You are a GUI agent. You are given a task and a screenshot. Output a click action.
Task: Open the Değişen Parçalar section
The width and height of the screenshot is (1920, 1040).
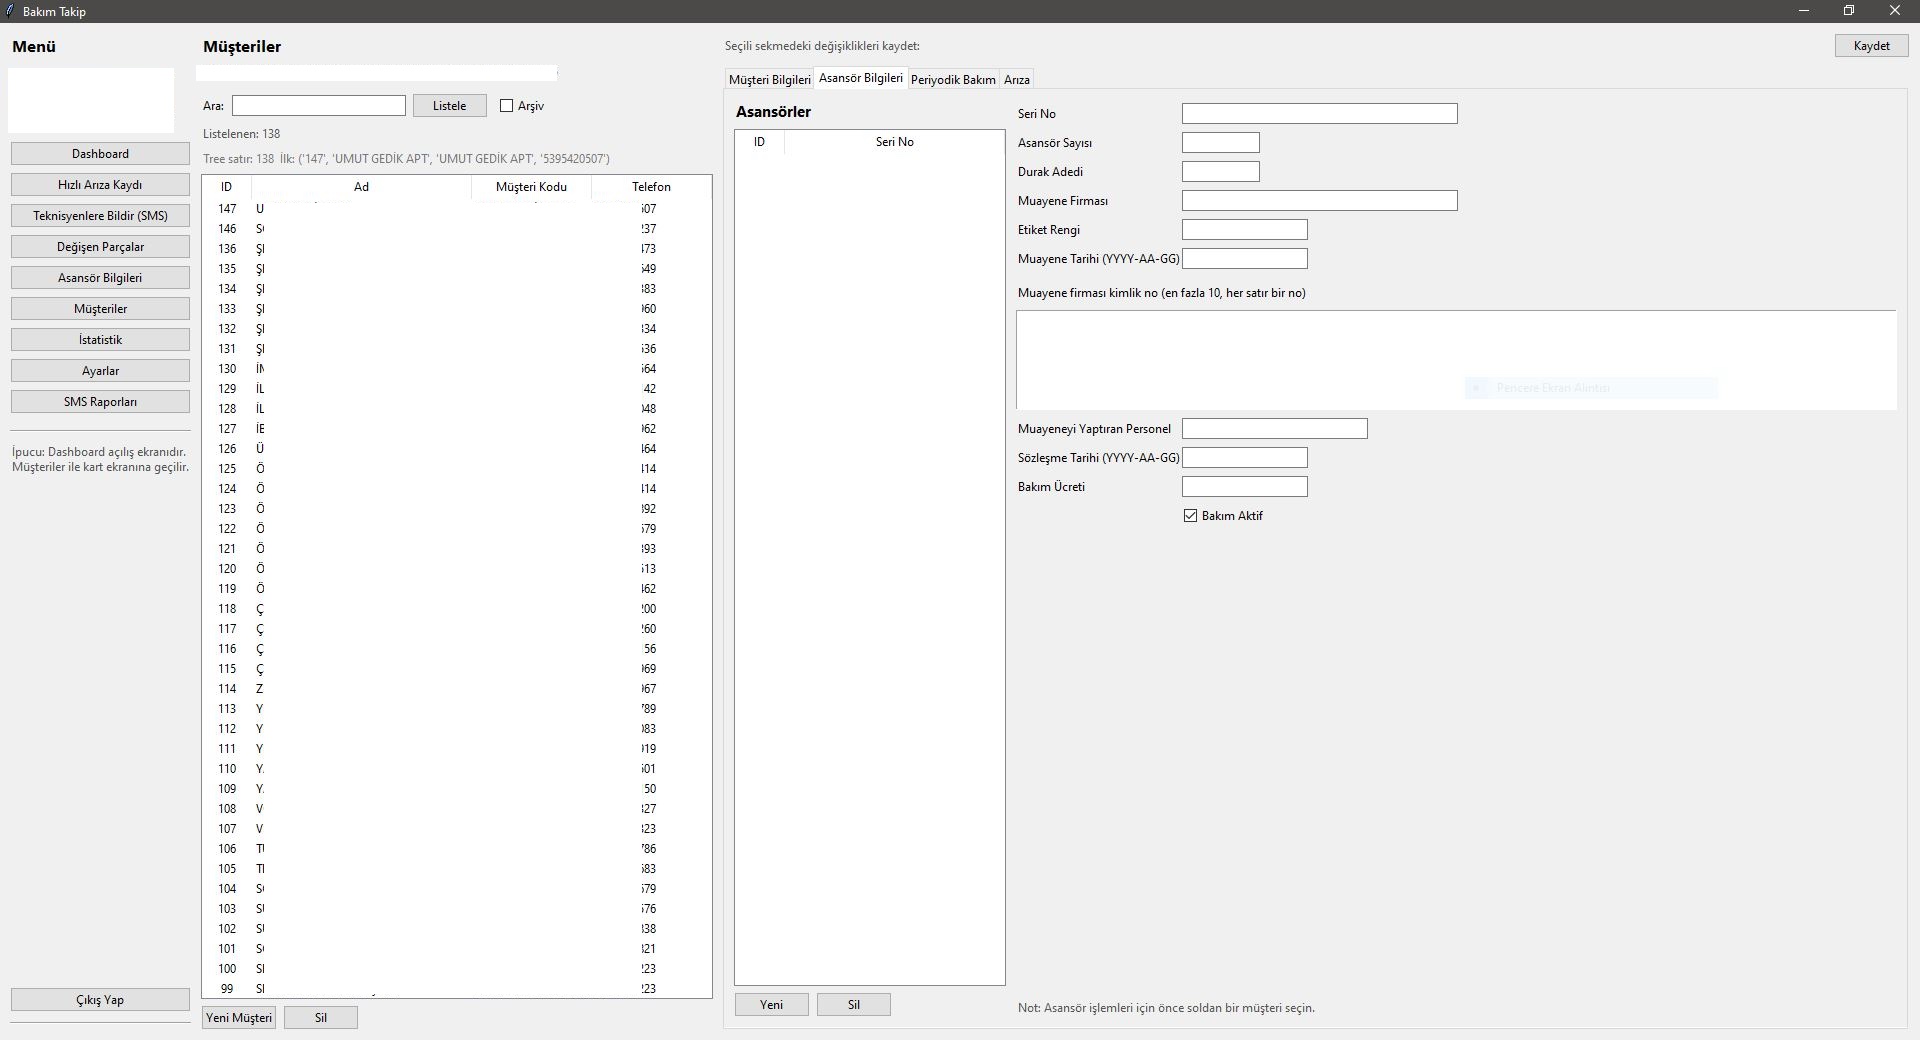coord(100,247)
